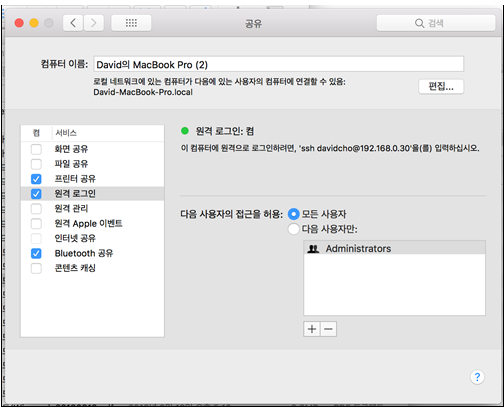The width and height of the screenshot is (504, 409).
Task: Select 다음 사용자만 radio button
Action: coord(293,229)
